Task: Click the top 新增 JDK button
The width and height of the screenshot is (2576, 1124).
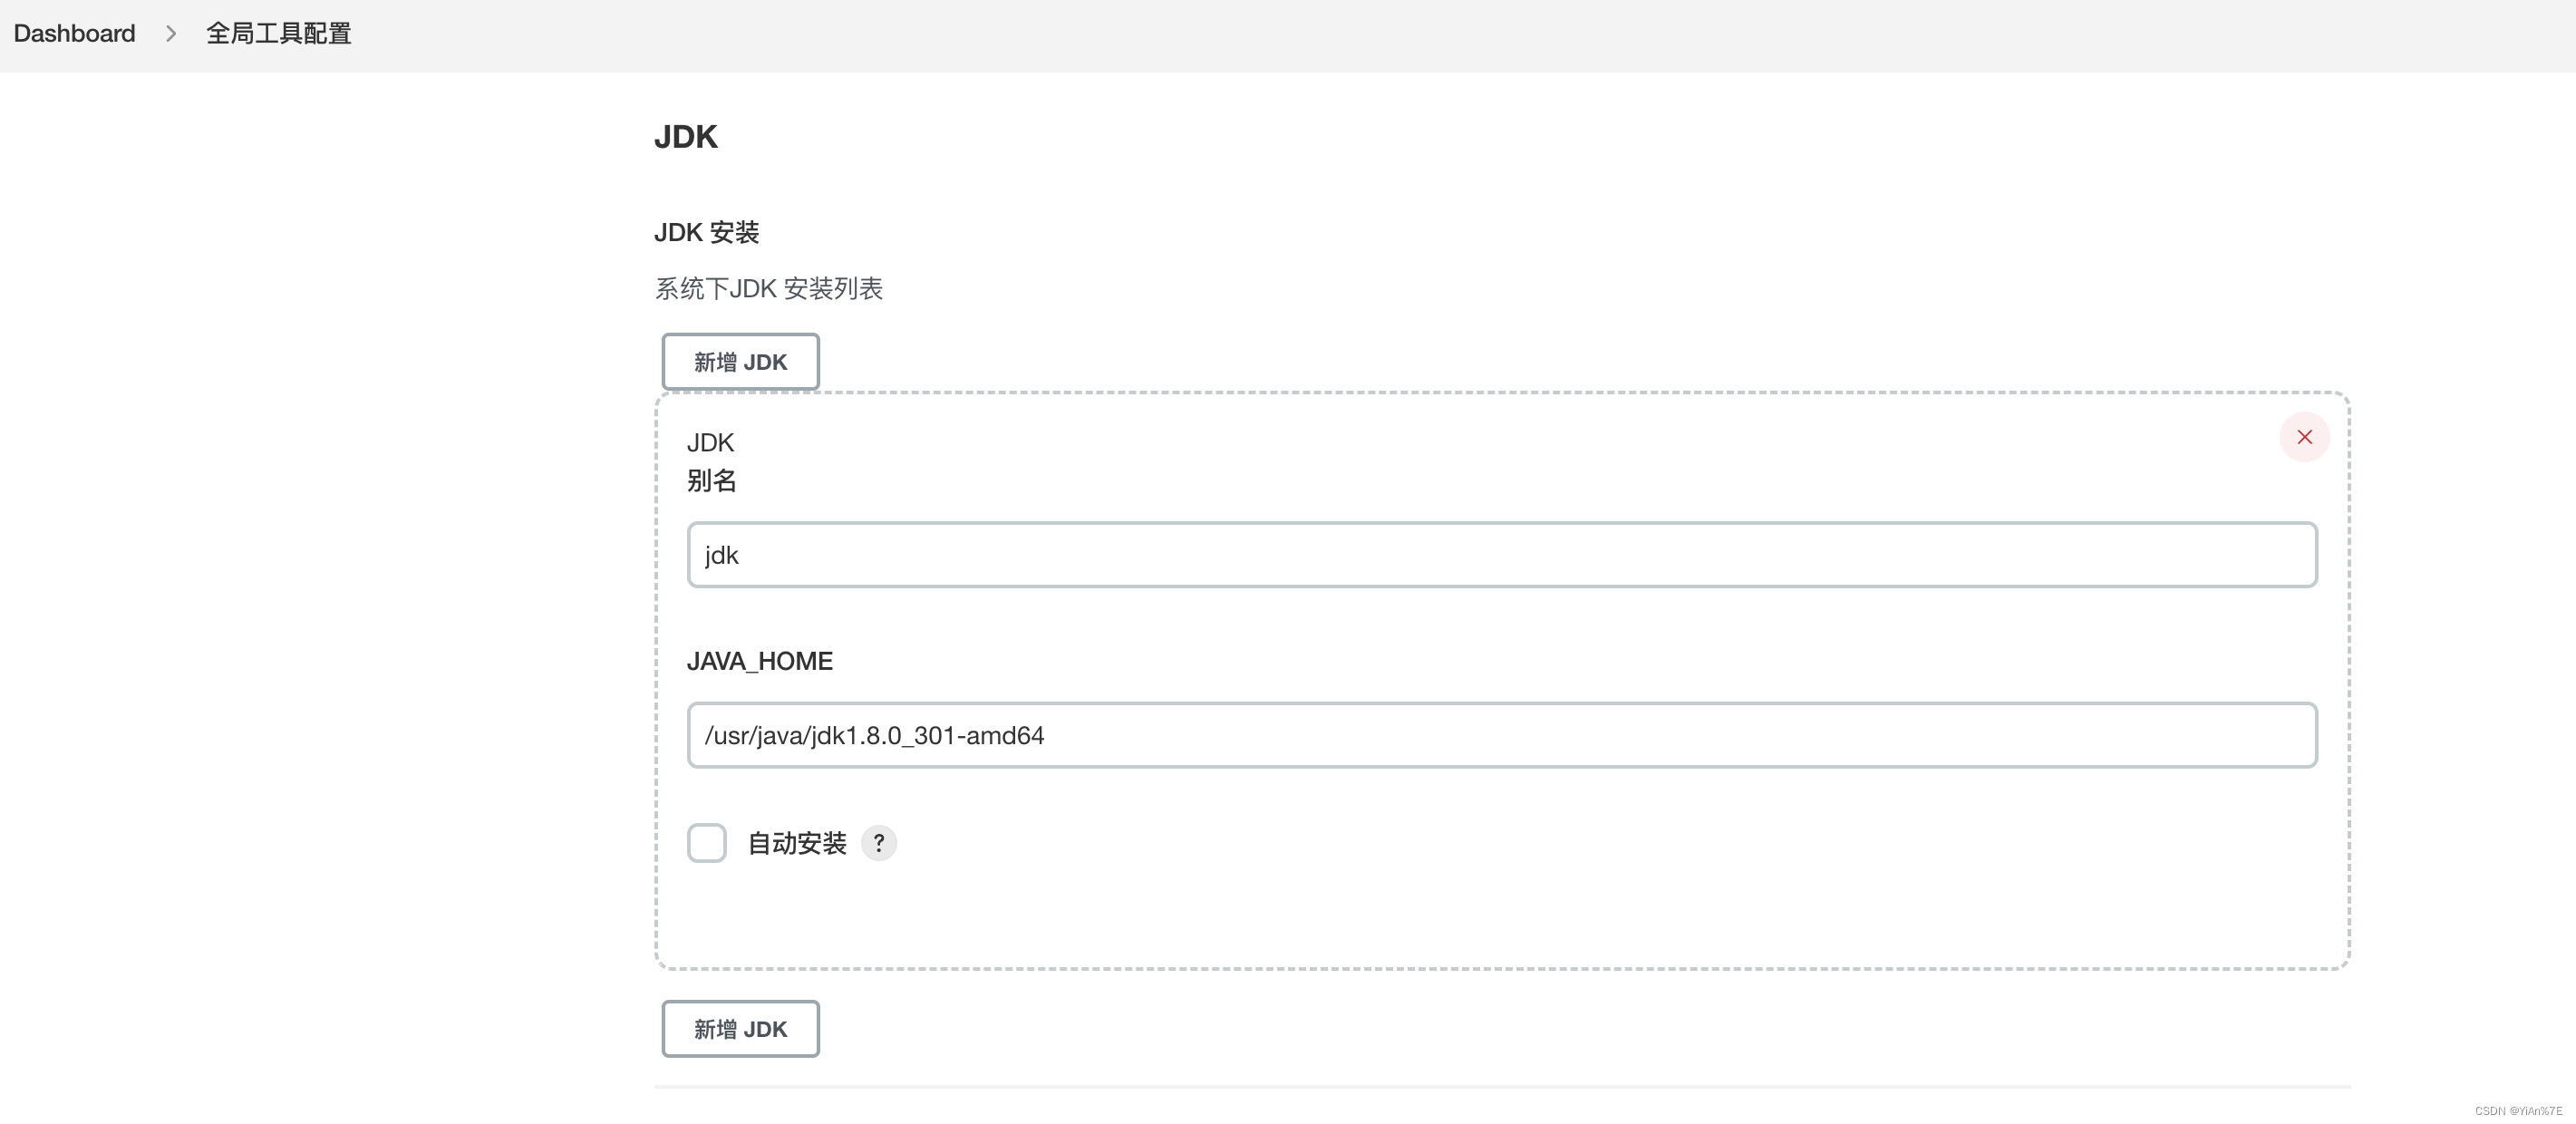Action: point(740,361)
